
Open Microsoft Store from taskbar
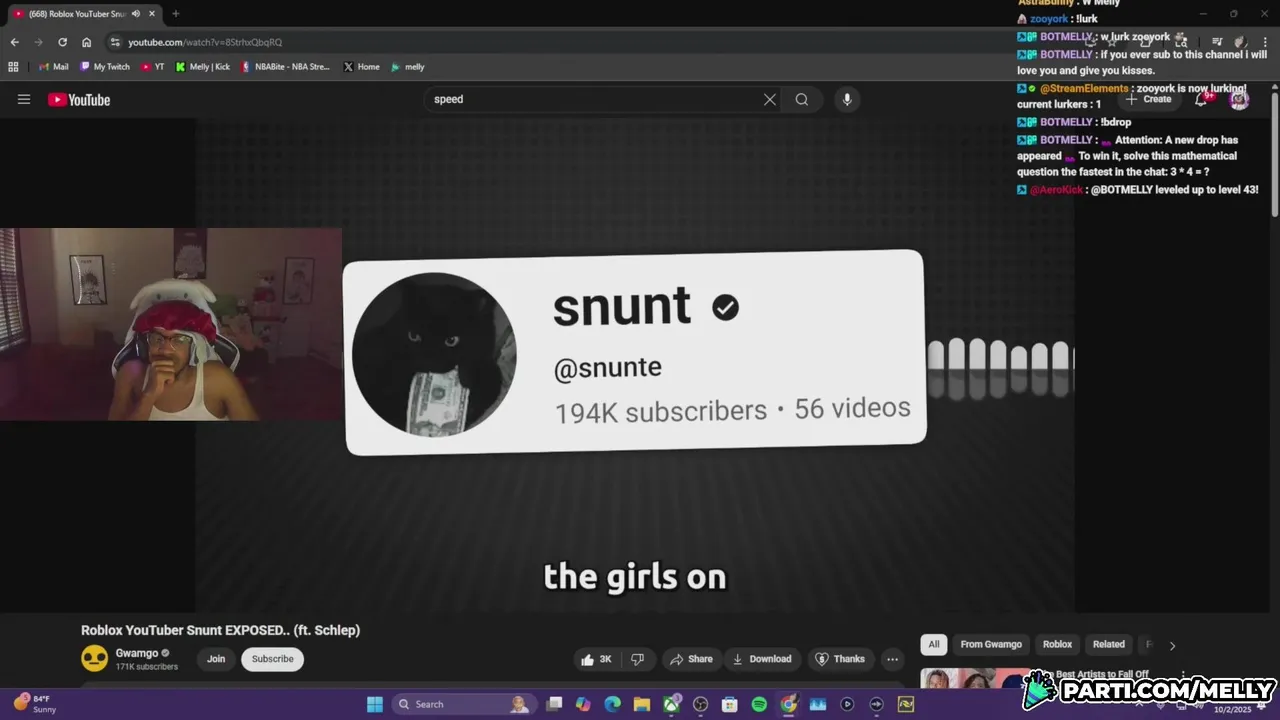(730, 704)
